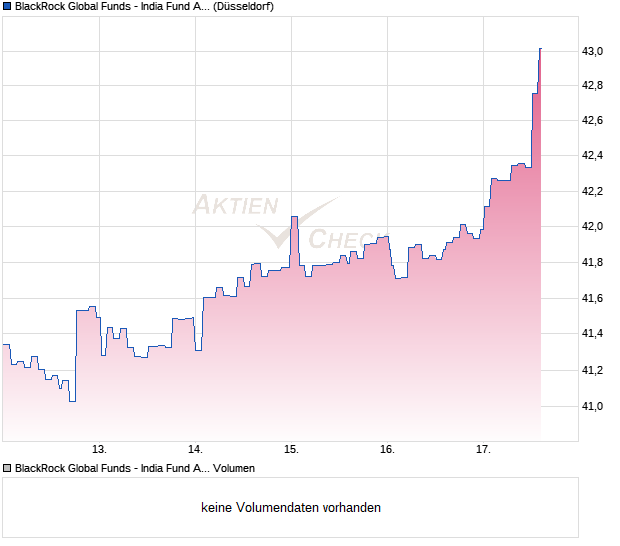This screenshot has height=546, width=620.
Task: Click the 42,4 price axis label
Action: coord(592,155)
